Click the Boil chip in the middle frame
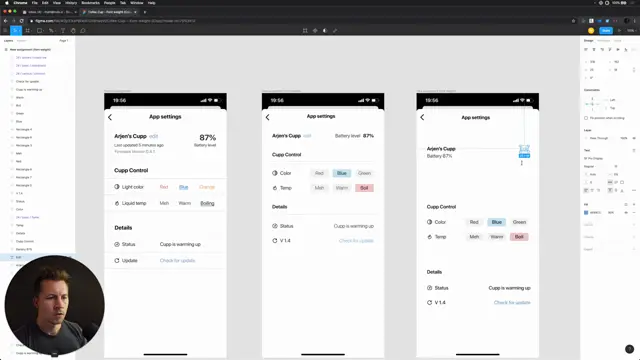 (x=364, y=188)
